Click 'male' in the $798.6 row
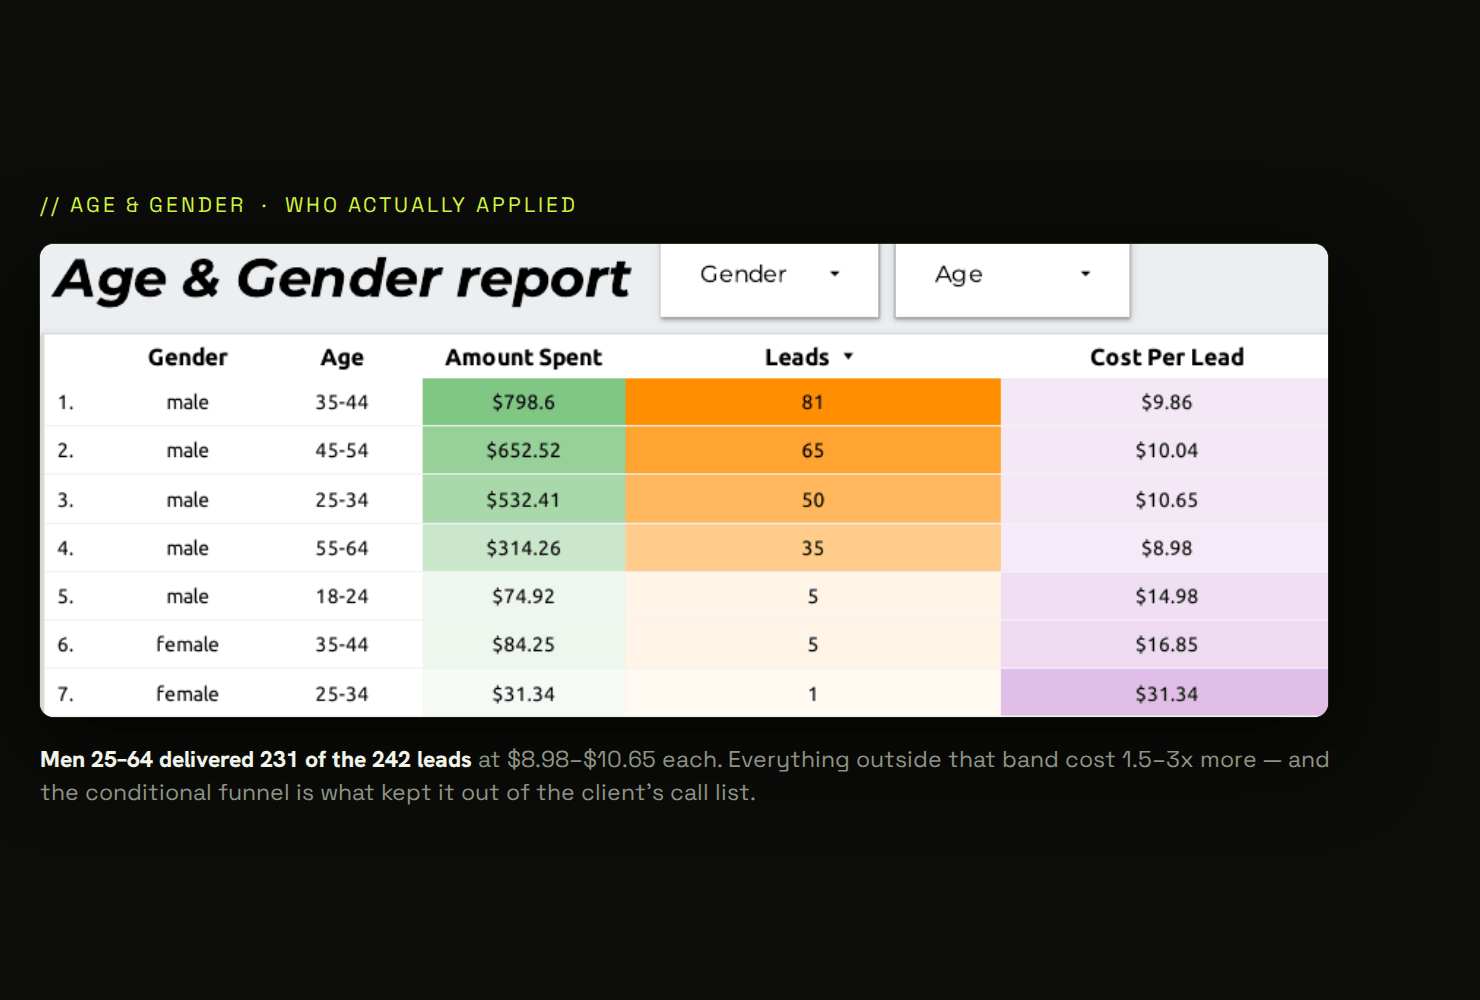The height and width of the screenshot is (1000, 1480). (x=188, y=402)
